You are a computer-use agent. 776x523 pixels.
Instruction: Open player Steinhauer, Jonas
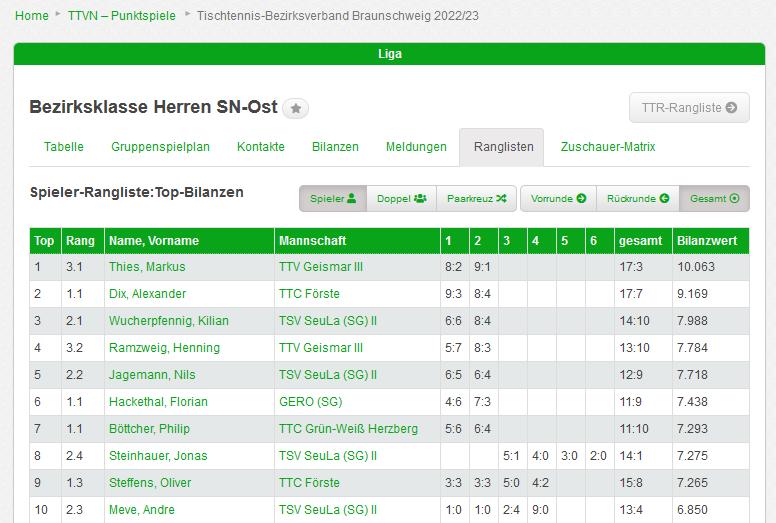[158, 456]
